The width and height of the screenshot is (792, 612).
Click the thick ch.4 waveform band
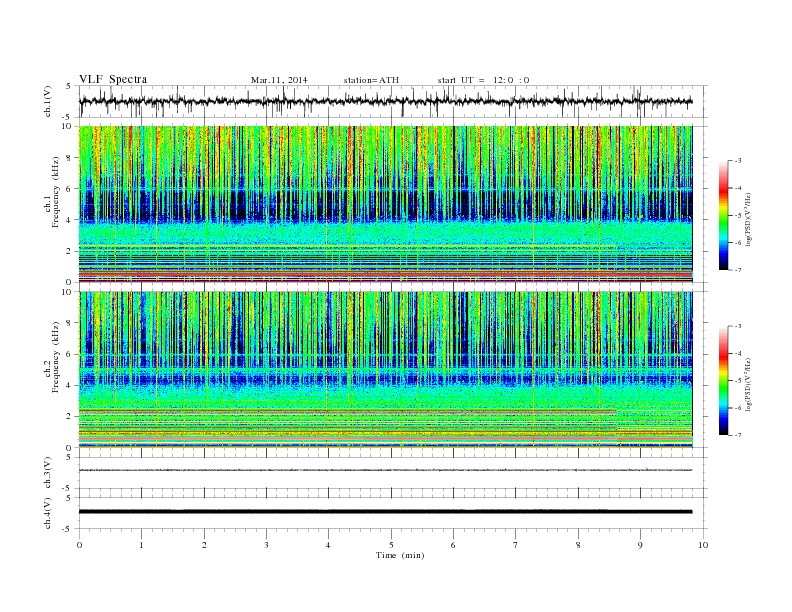(385, 512)
